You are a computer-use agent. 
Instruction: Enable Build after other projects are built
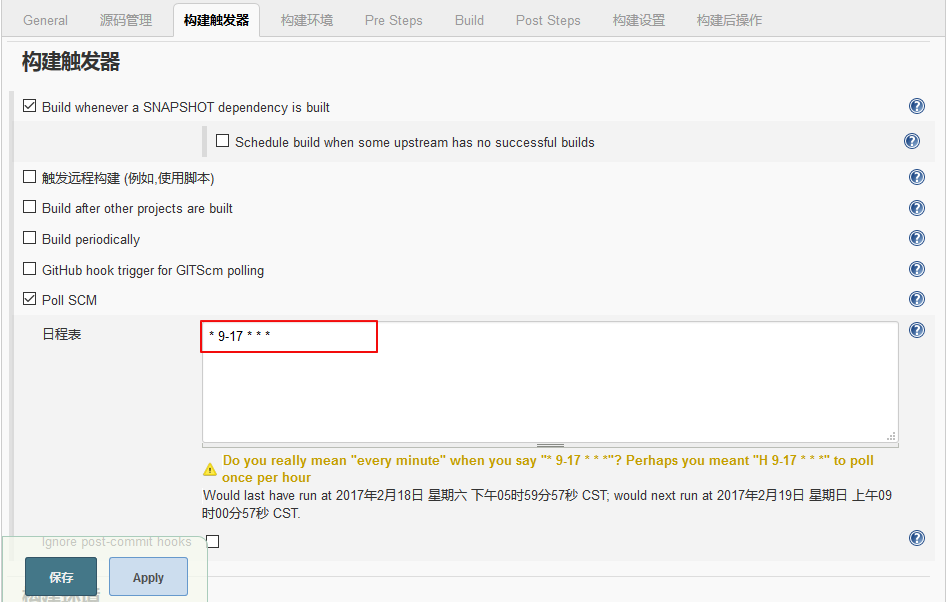tap(29, 207)
